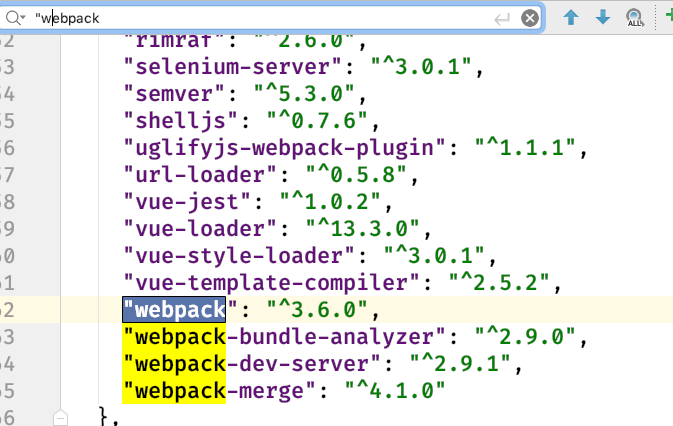The width and height of the screenshot is (673, 426).
Task: Click version value "^1.1.1"
Action: tap(525, 148)
